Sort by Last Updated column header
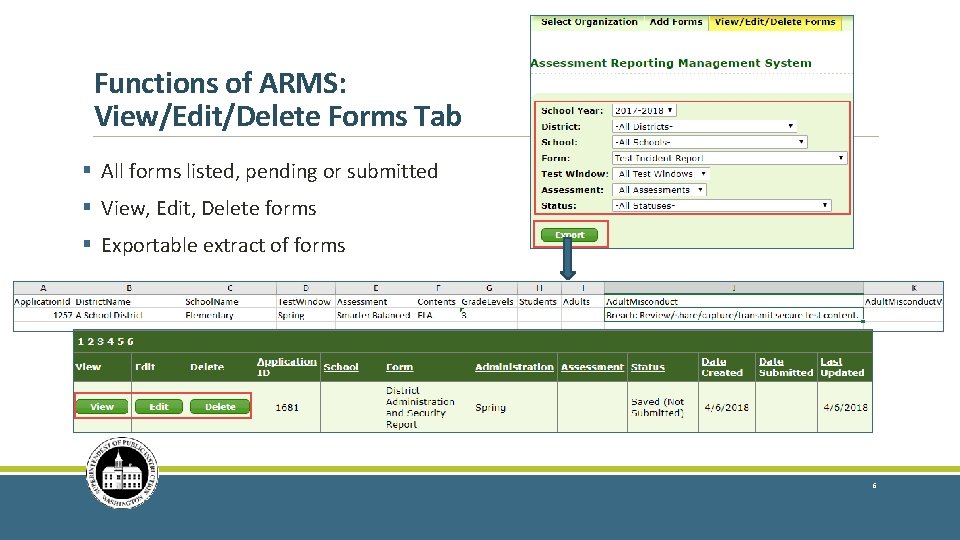 pos(842,367)
